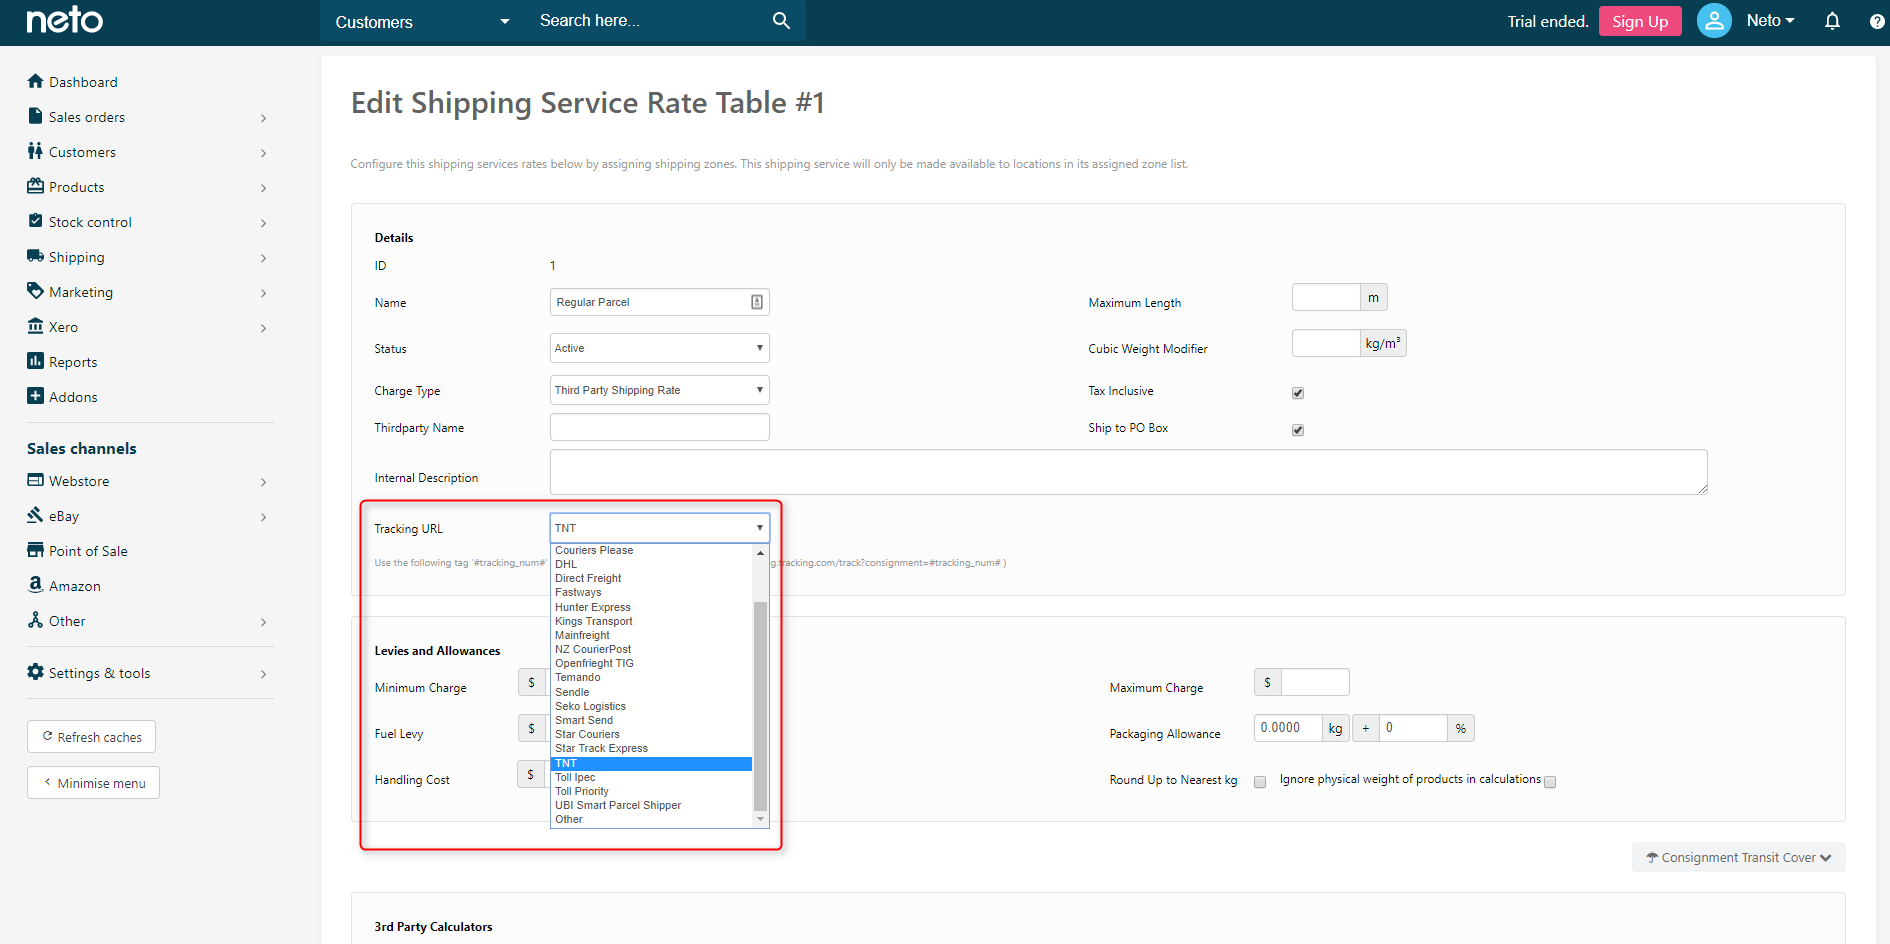The image size is (1890, 944).
Task: Click the Maximum Length input field
Action: [1326, 297]
